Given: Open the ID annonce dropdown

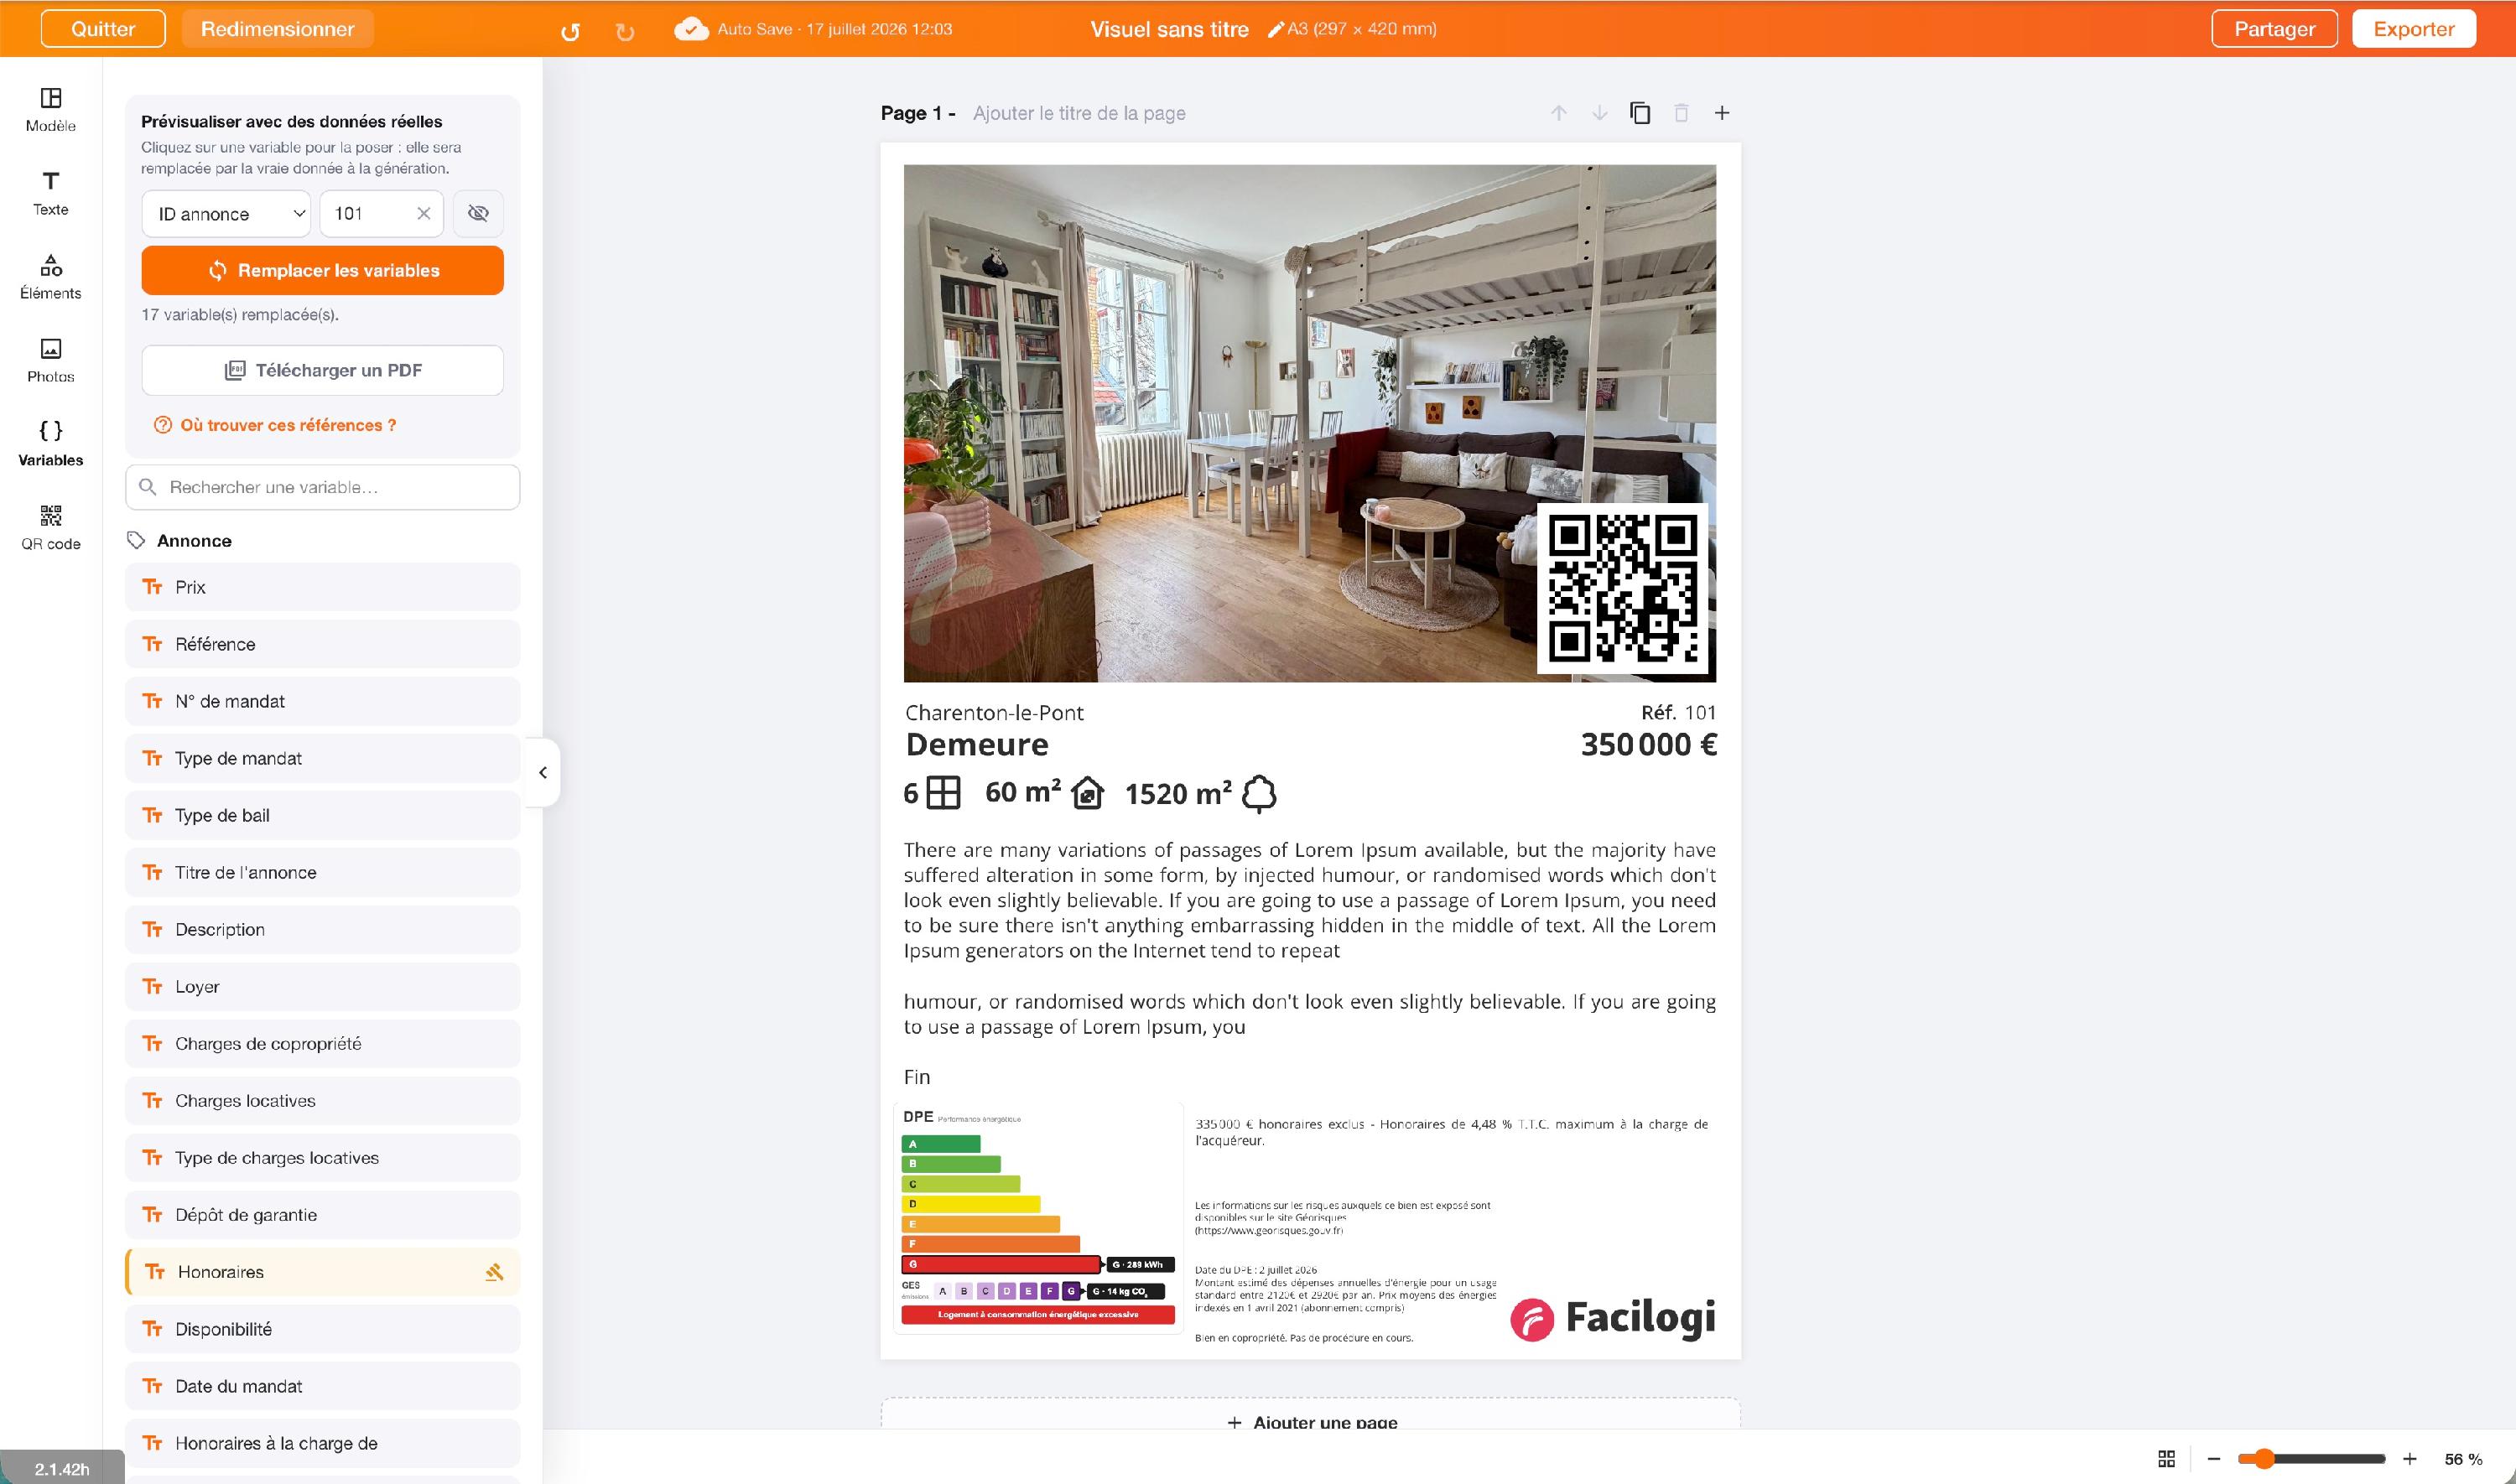Looking at the screenshot, I should [226, 213].
